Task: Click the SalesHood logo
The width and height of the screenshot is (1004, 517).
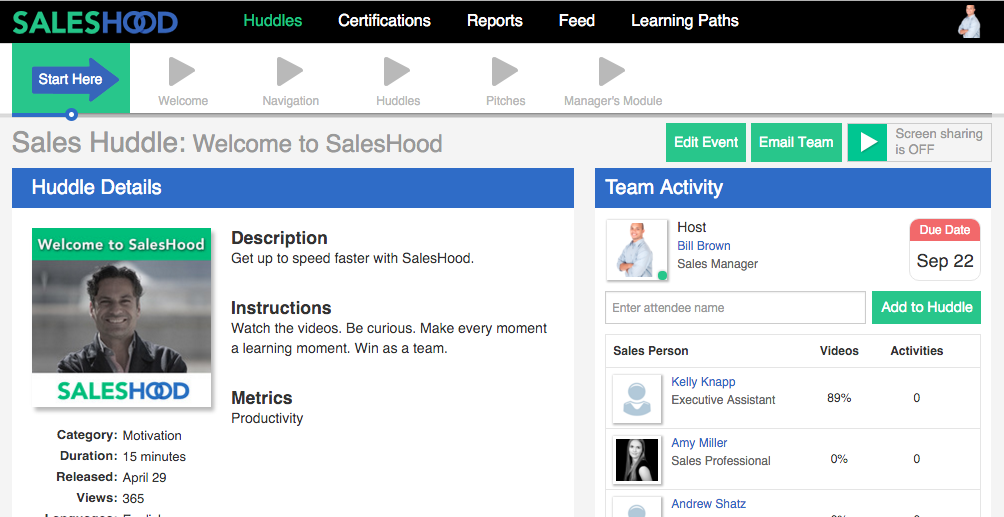Action: (x=95, y=22)
